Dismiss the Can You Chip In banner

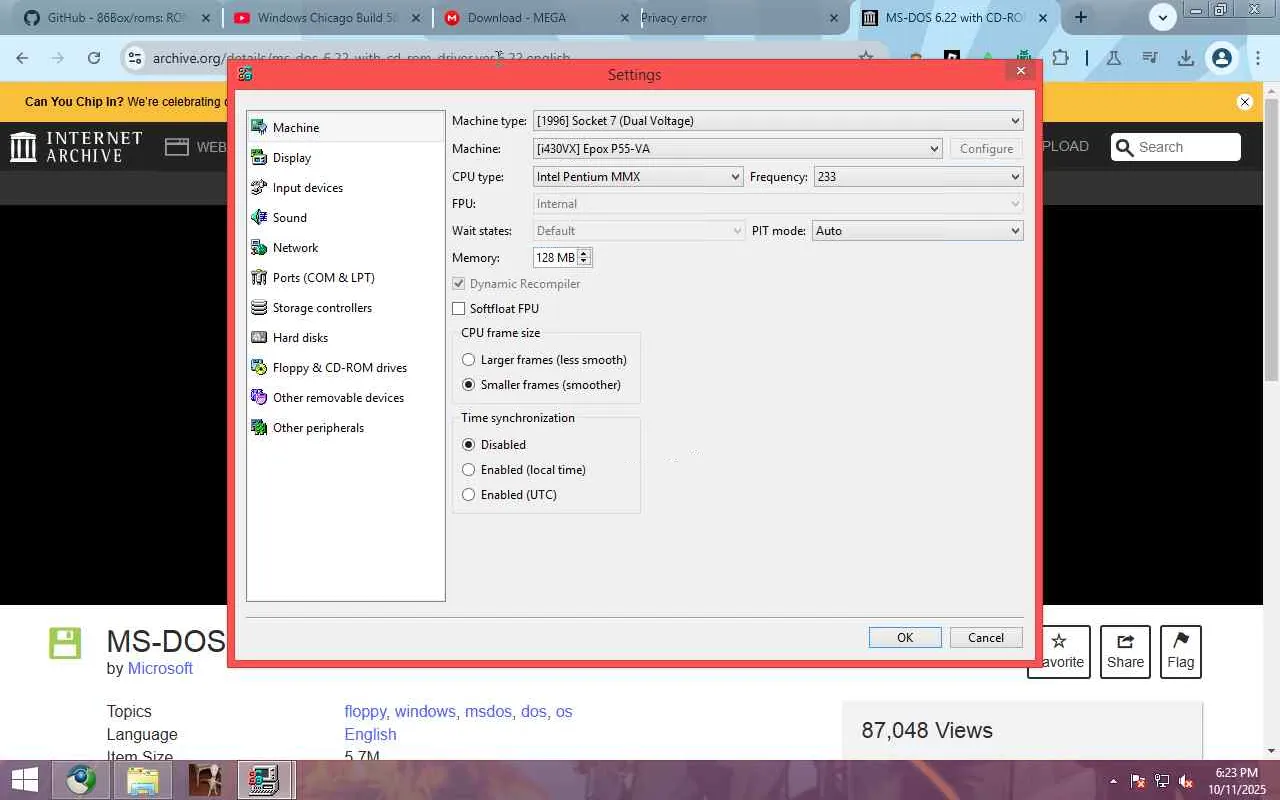[1245, 102]
